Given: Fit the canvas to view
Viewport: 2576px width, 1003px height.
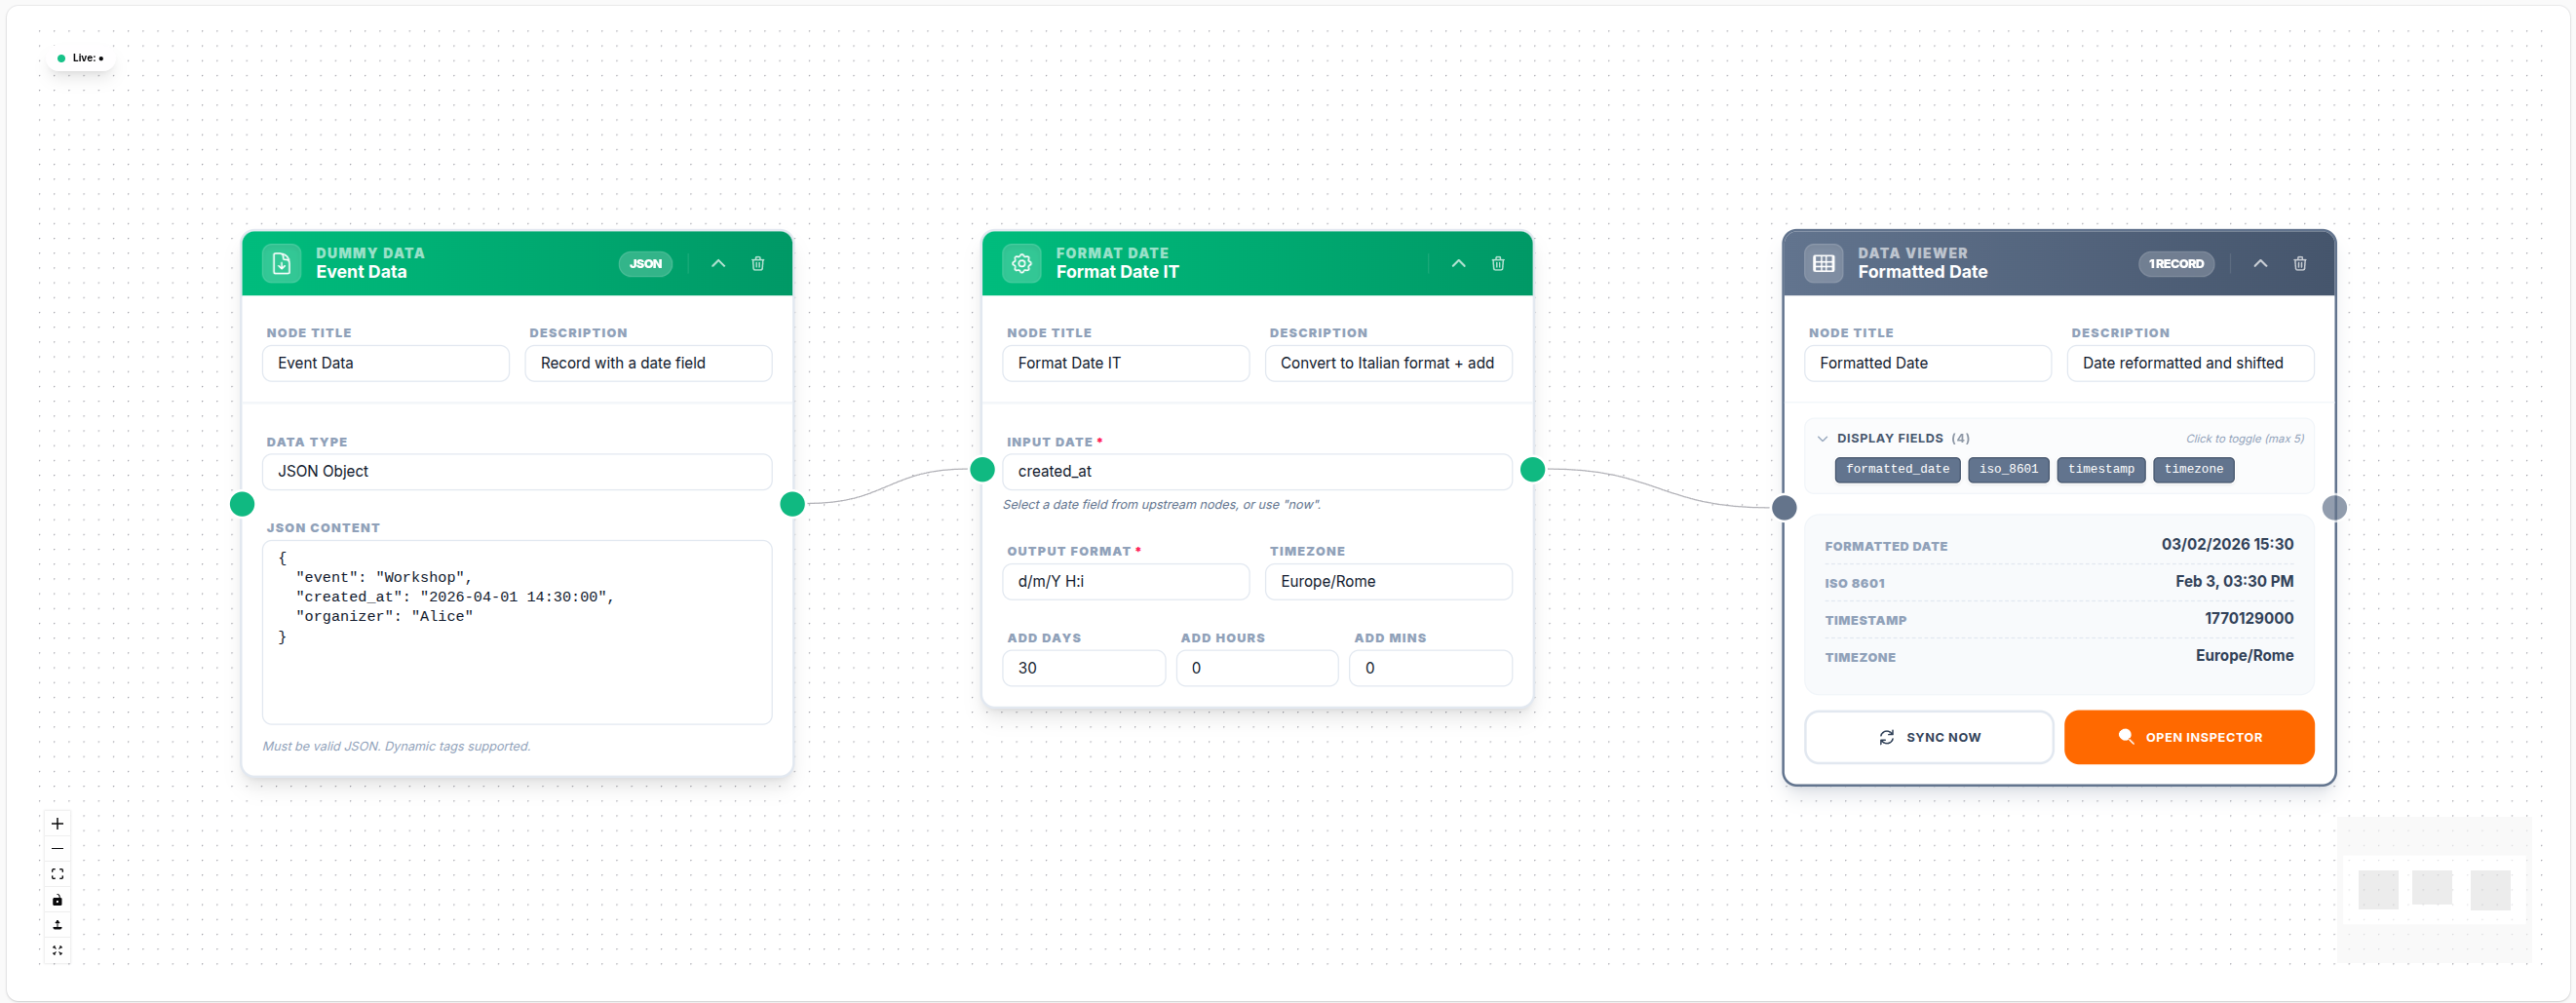Looking at the screenshot, I should pos(57,873).
